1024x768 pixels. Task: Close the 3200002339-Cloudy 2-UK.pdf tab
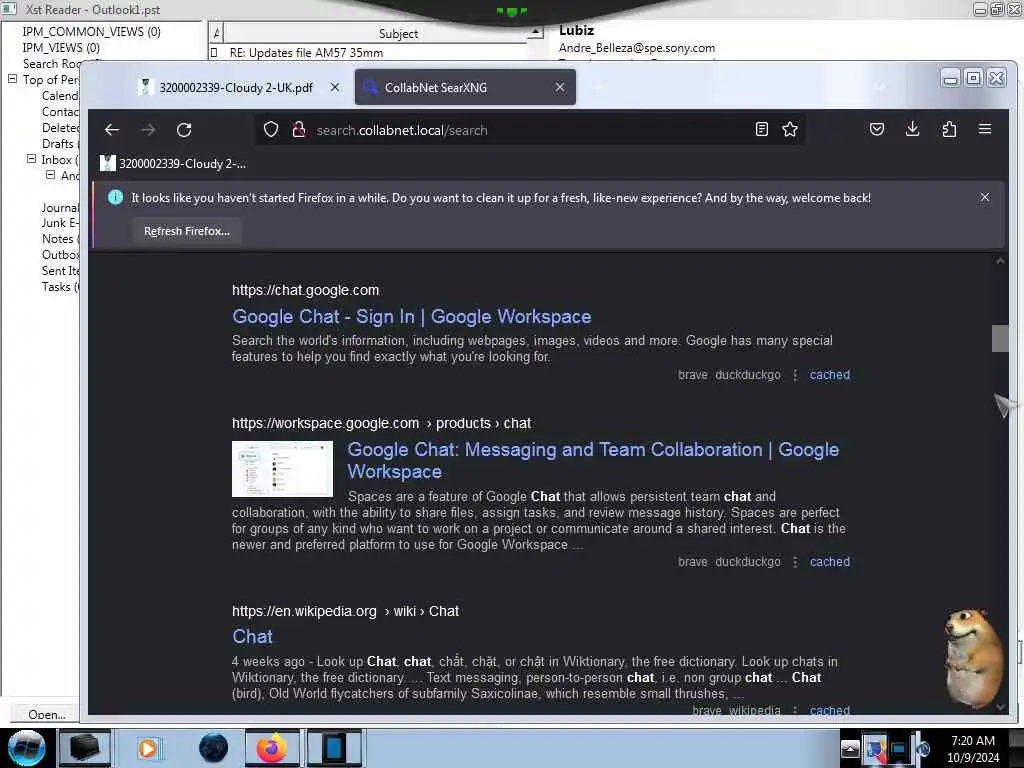click(x=335, y=87)
